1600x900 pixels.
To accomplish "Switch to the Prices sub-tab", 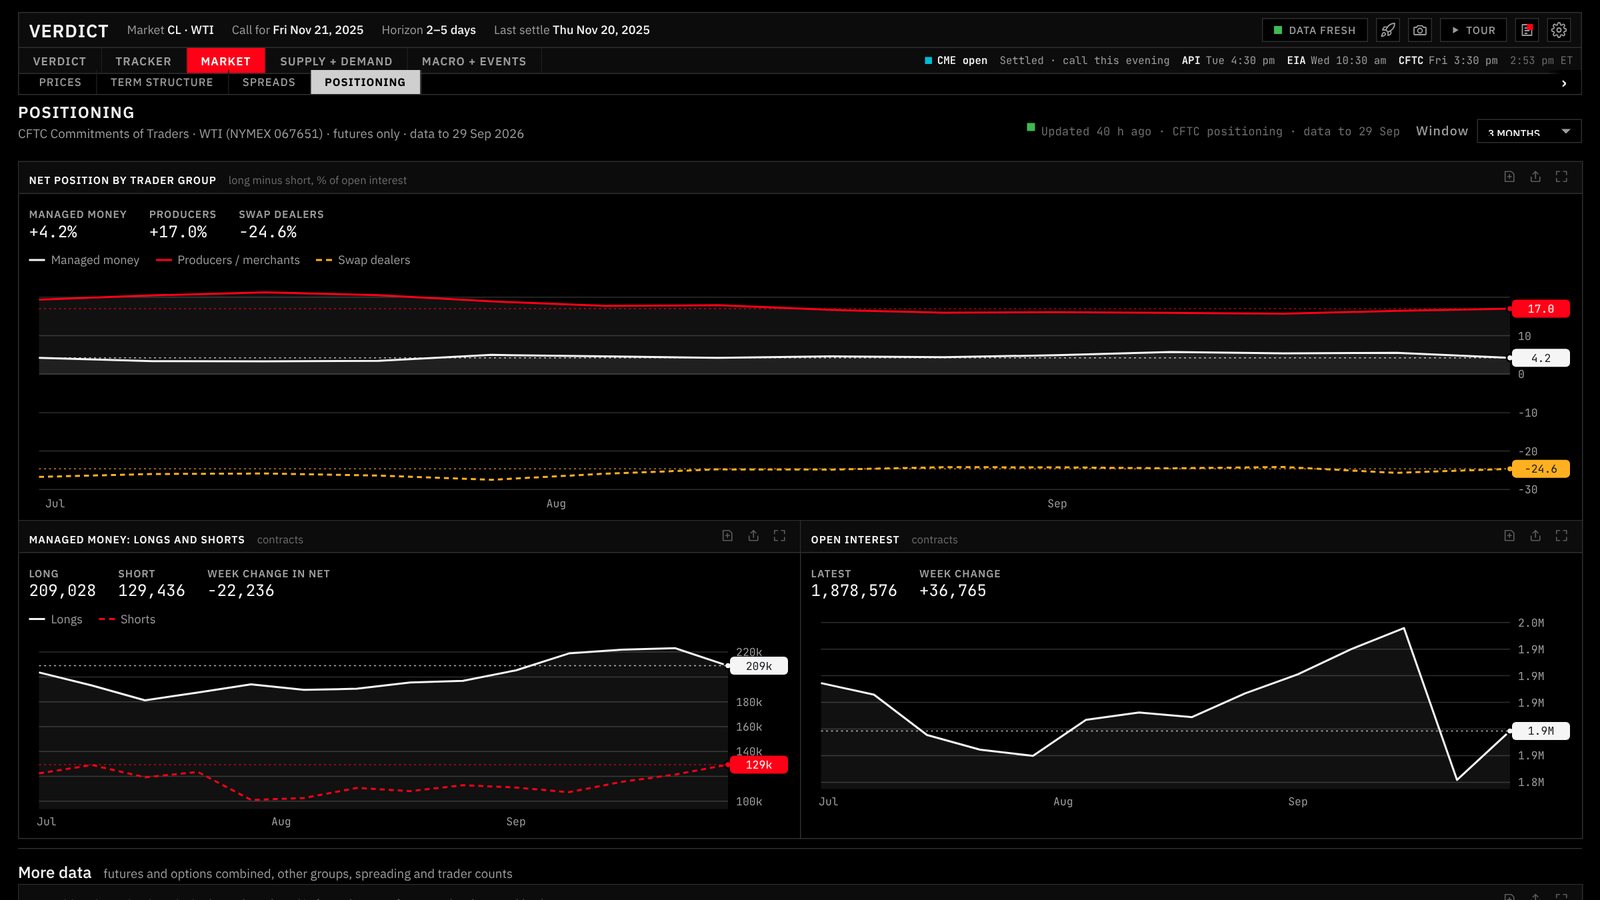I will [60, 83].
